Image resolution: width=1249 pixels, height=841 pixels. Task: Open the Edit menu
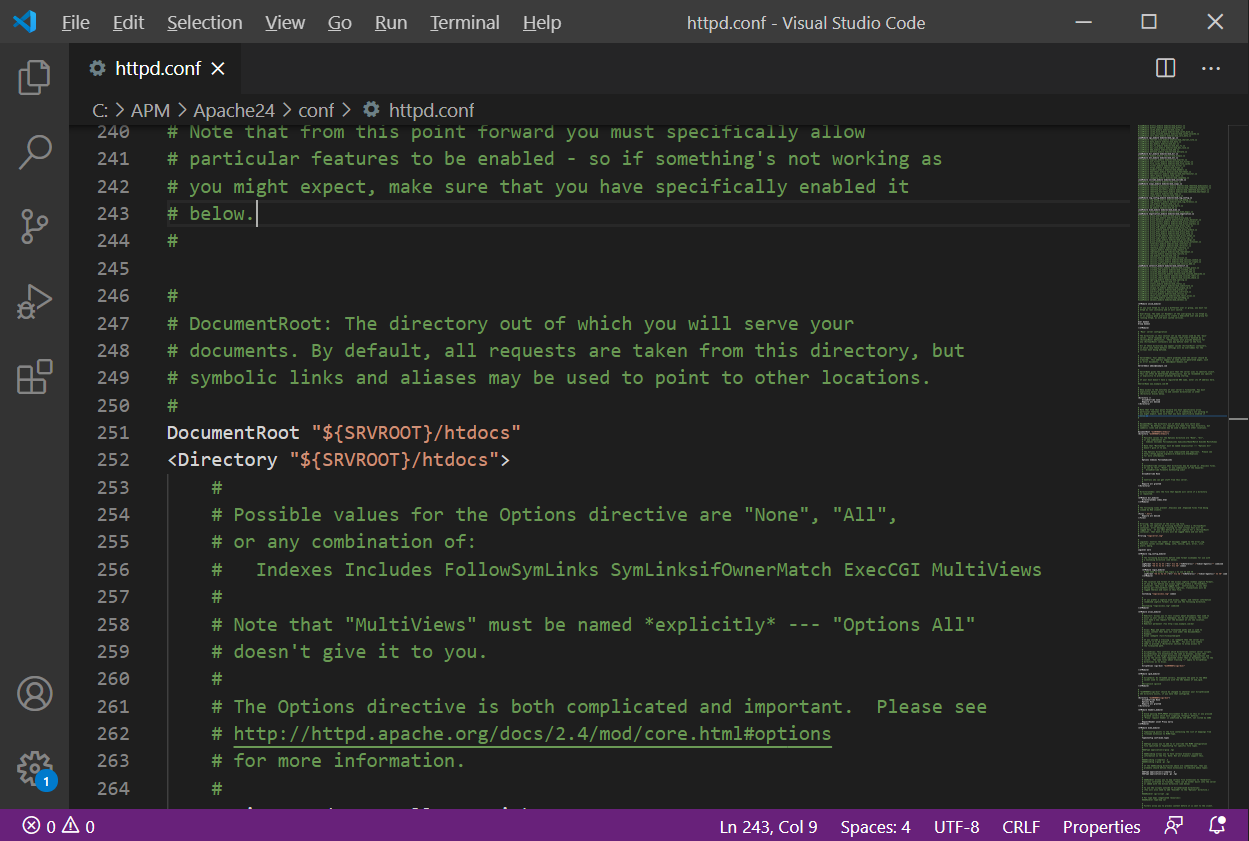(128, 22)
